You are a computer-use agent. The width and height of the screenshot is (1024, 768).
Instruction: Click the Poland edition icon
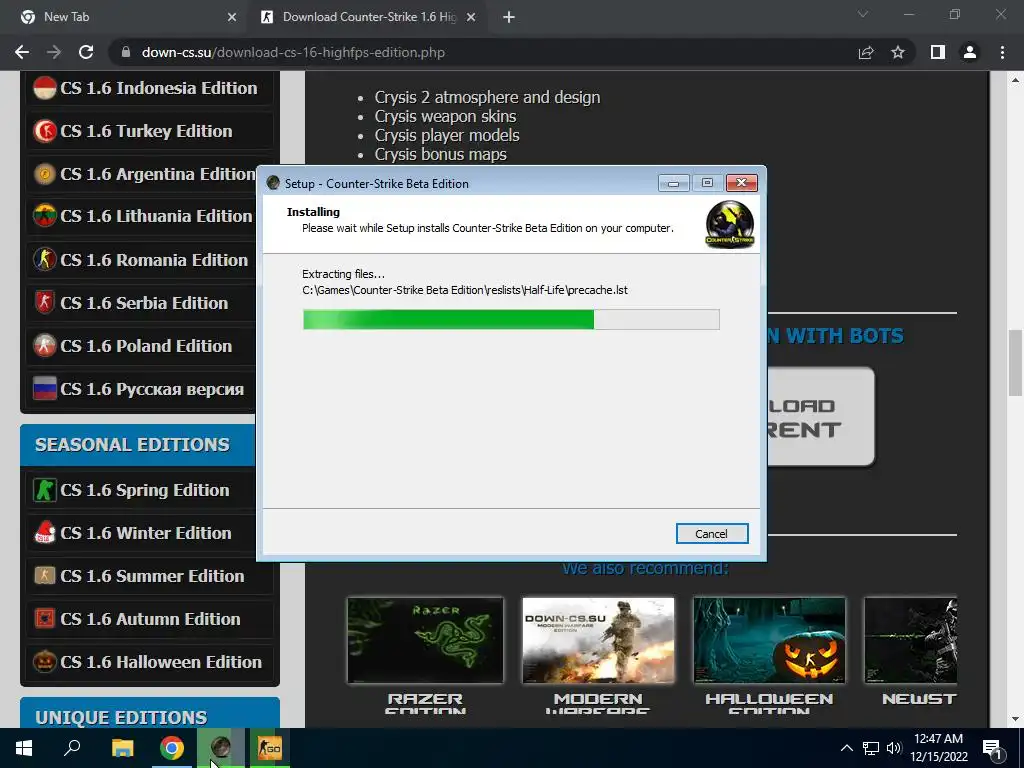click(44, 345)
